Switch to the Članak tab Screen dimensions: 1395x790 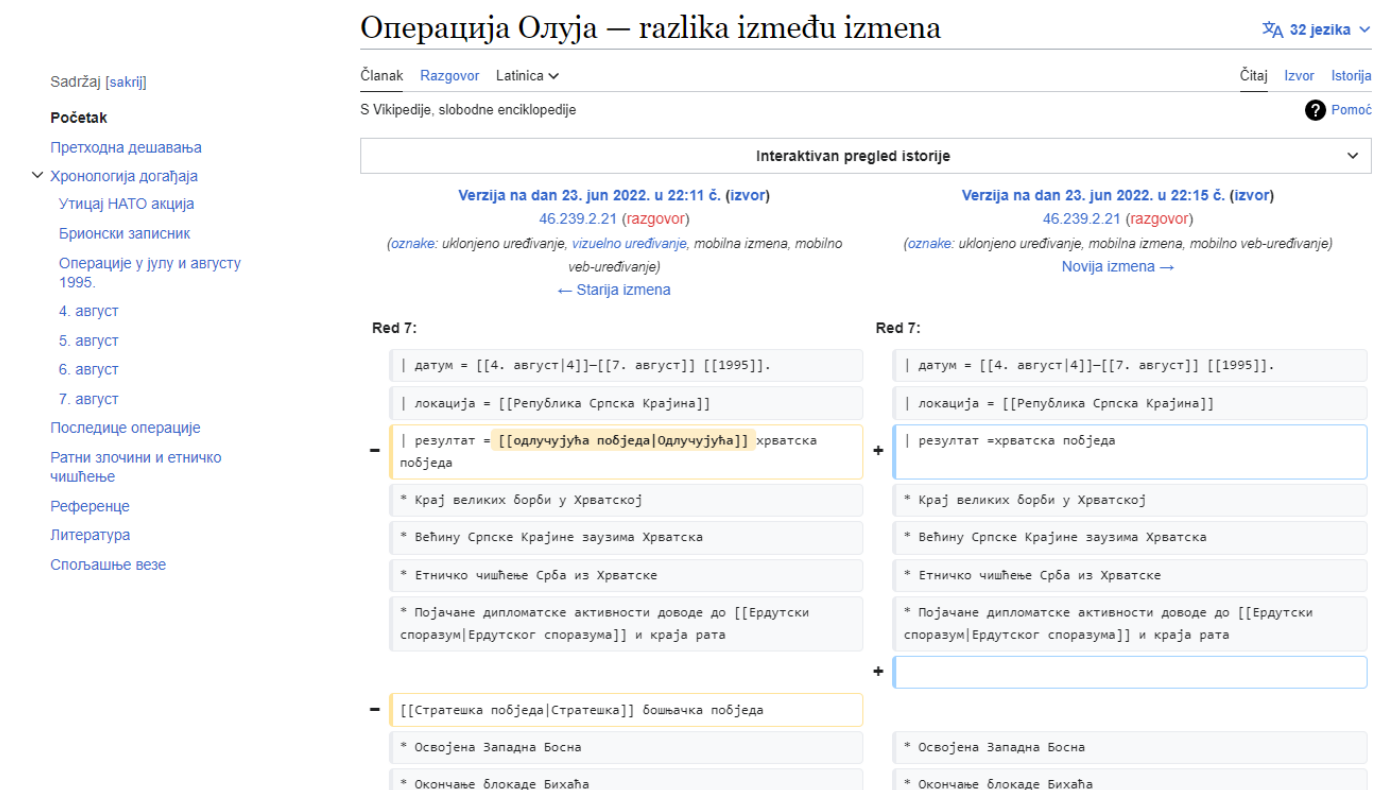(381, 76)
